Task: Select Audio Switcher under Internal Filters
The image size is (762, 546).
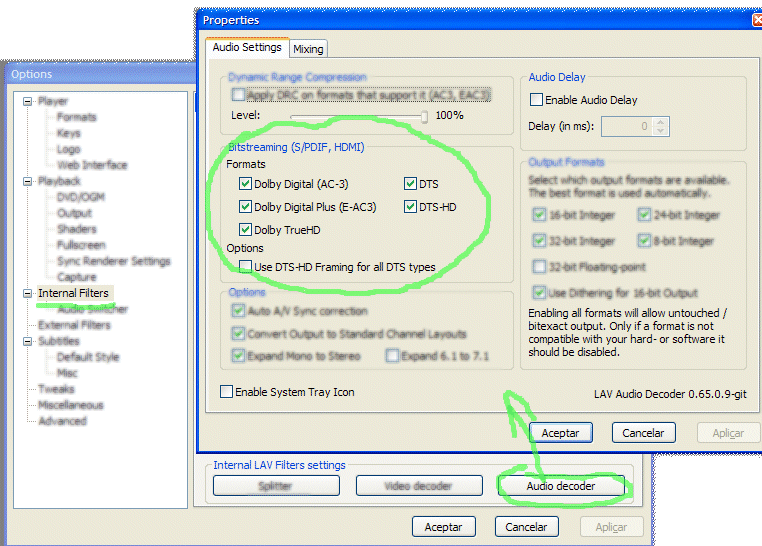Action: pyautogui.click(x=92, y=309)
